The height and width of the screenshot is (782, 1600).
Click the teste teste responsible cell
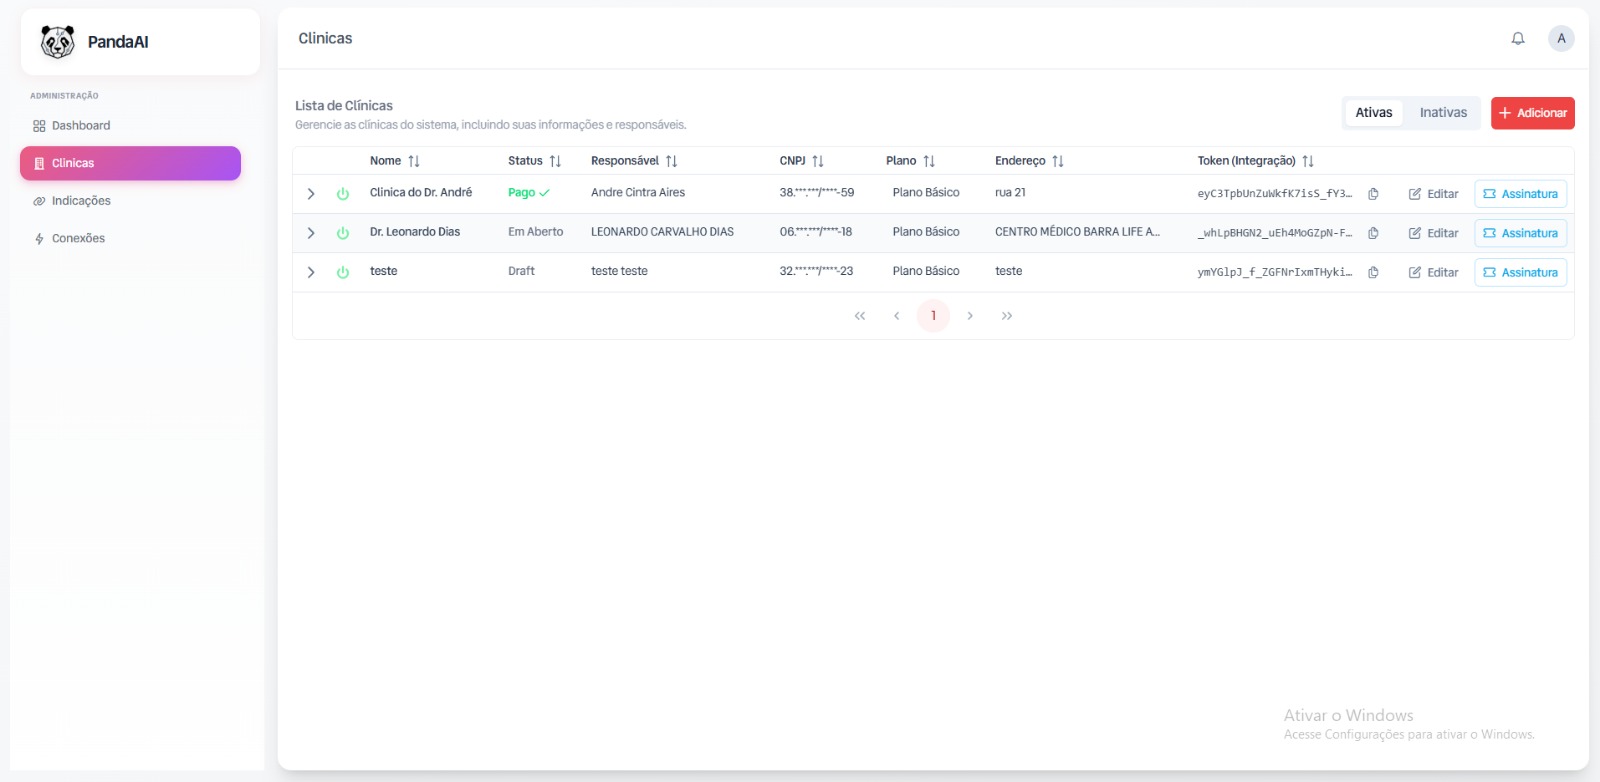click(x=619, y=271)
